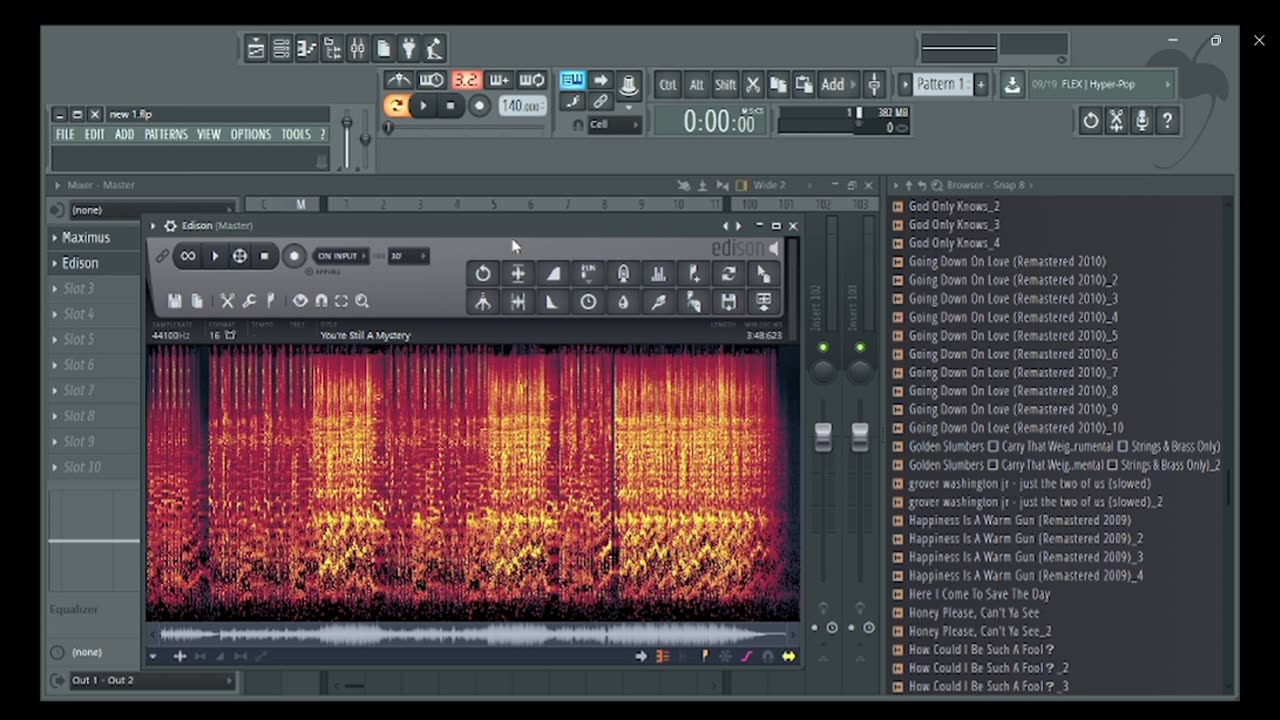Toggle Edison loop infinity button
Screen dimensions: 1280x720
tap(188, 256)
